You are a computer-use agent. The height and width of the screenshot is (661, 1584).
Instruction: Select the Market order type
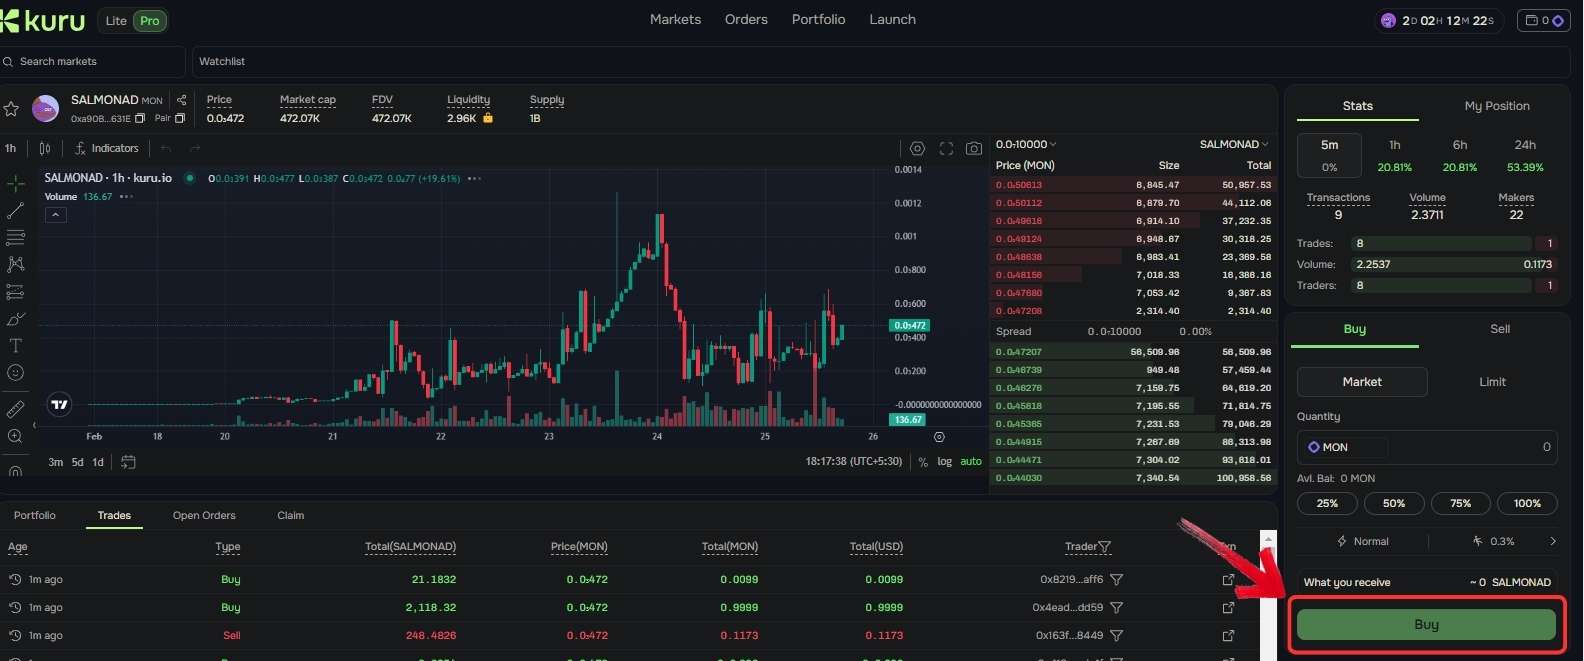pos(1362,382)
